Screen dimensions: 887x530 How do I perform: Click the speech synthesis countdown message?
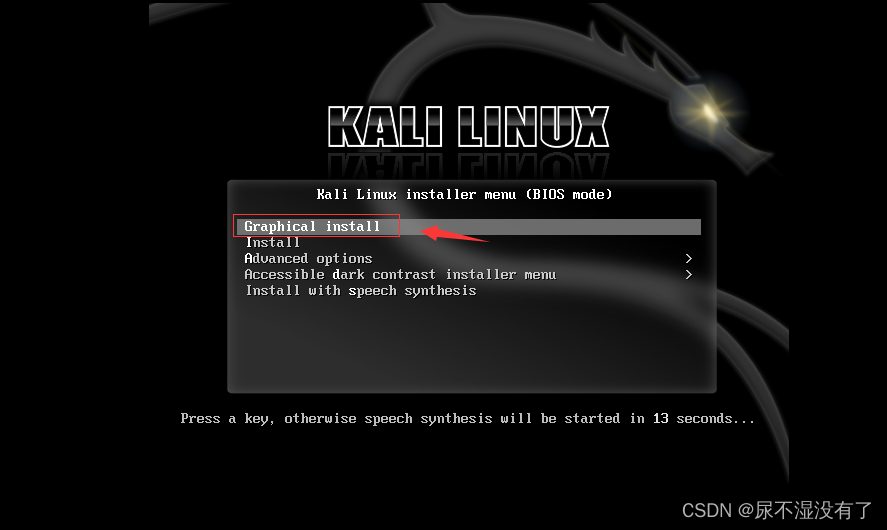coord(467,419)
